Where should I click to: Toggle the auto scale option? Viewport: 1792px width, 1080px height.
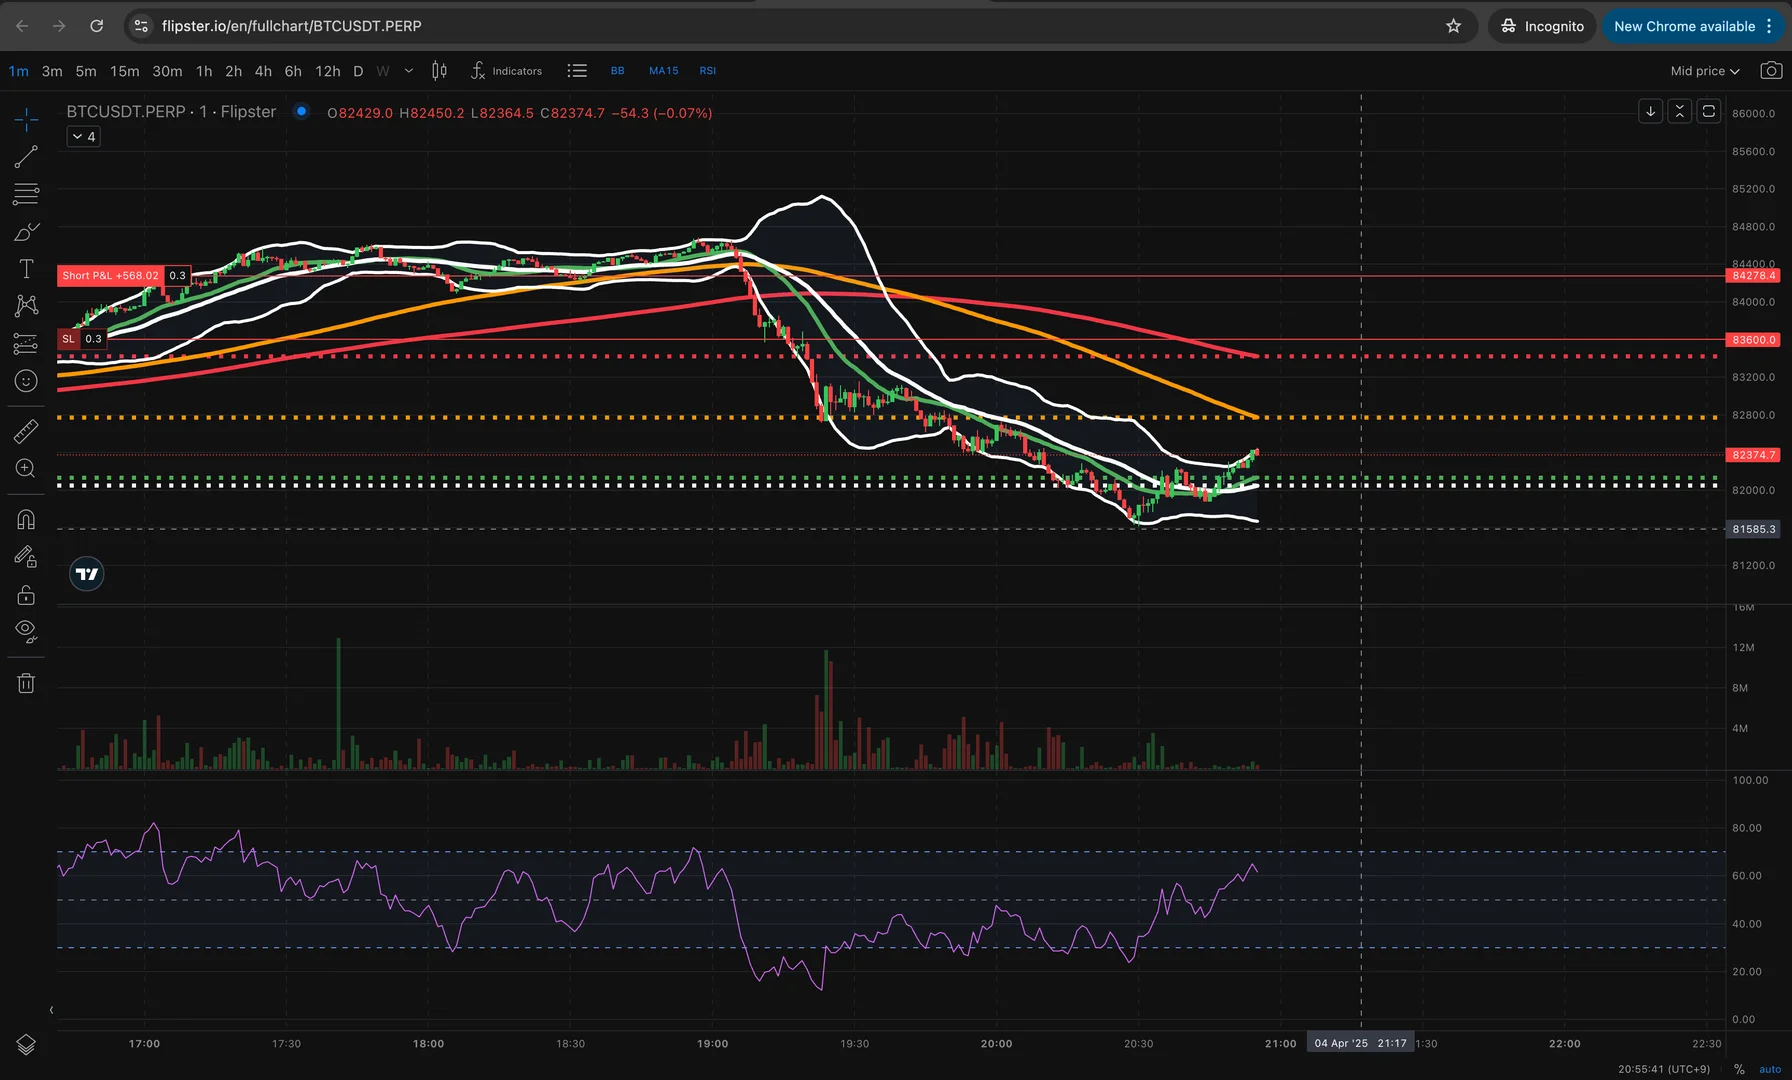pos(1769,1069)
